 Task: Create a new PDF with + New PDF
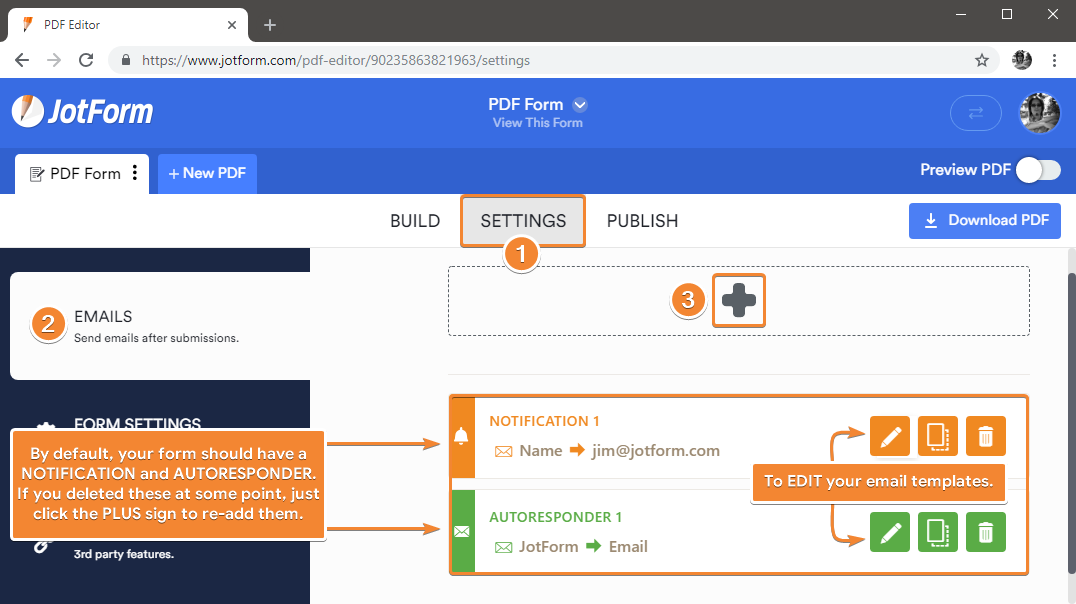tap(207, 174)
